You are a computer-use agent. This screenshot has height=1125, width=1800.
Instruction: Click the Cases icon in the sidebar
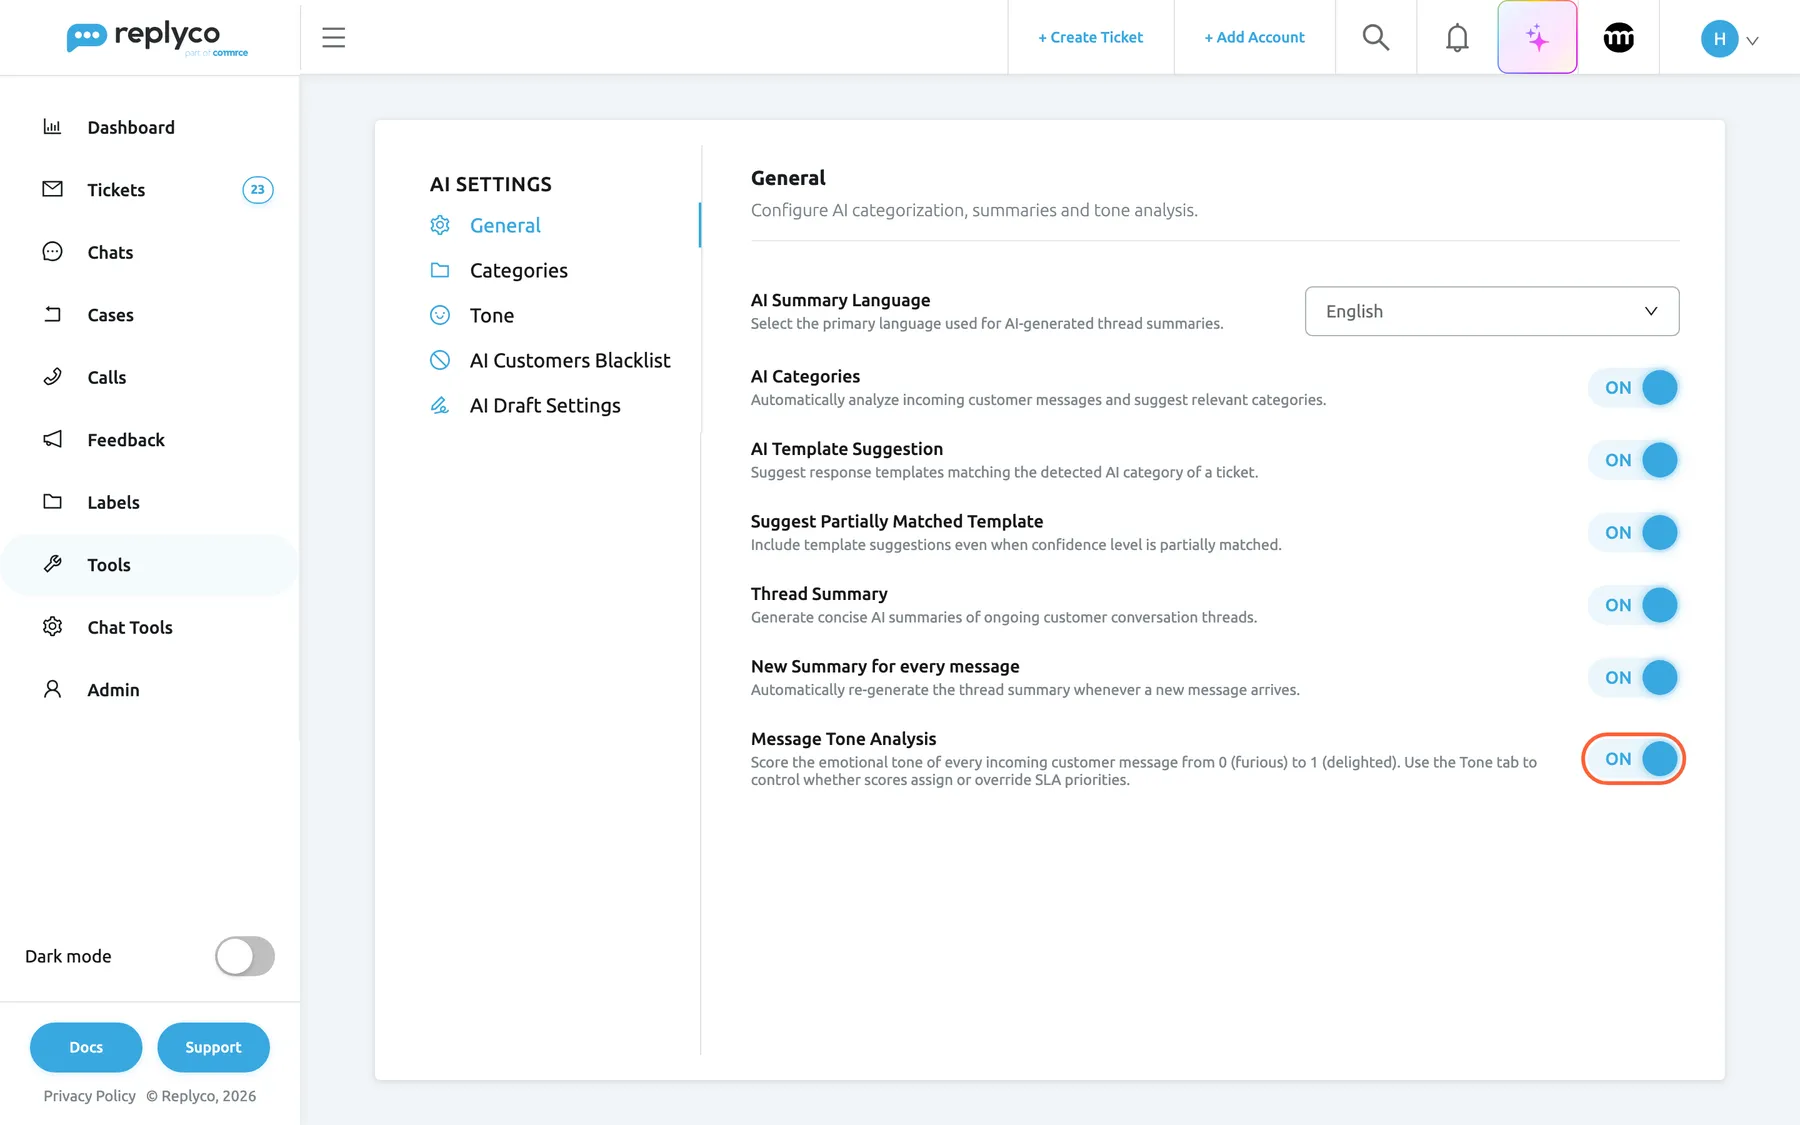[x=52, y=314]
